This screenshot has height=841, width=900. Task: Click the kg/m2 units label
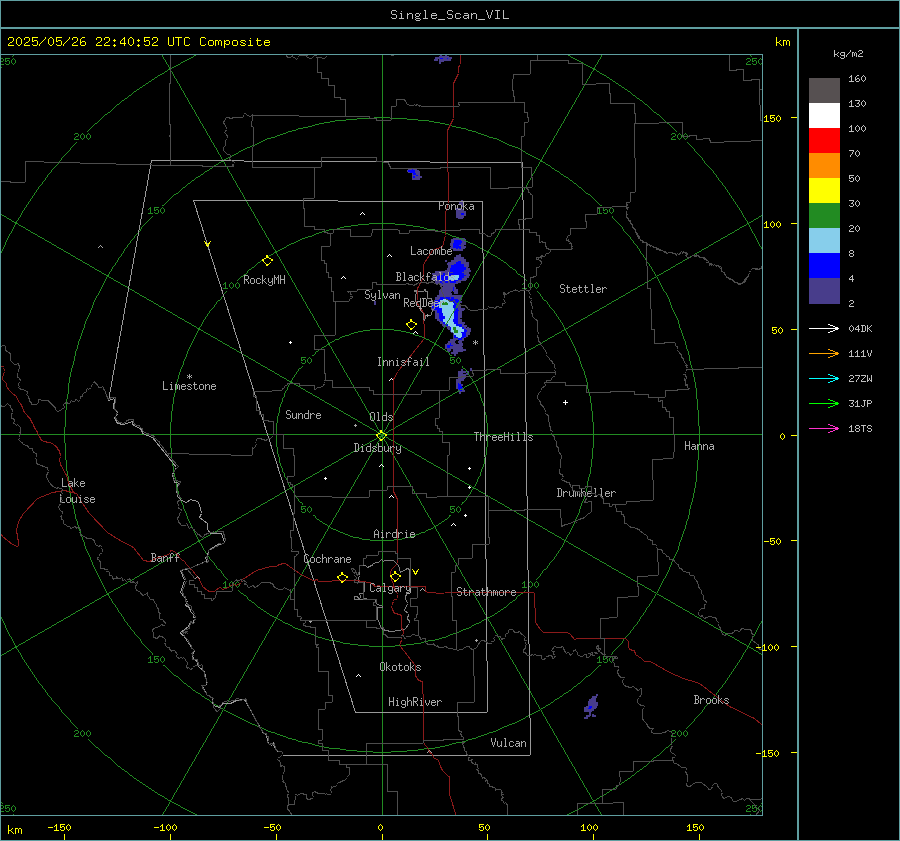click(848, 54)
